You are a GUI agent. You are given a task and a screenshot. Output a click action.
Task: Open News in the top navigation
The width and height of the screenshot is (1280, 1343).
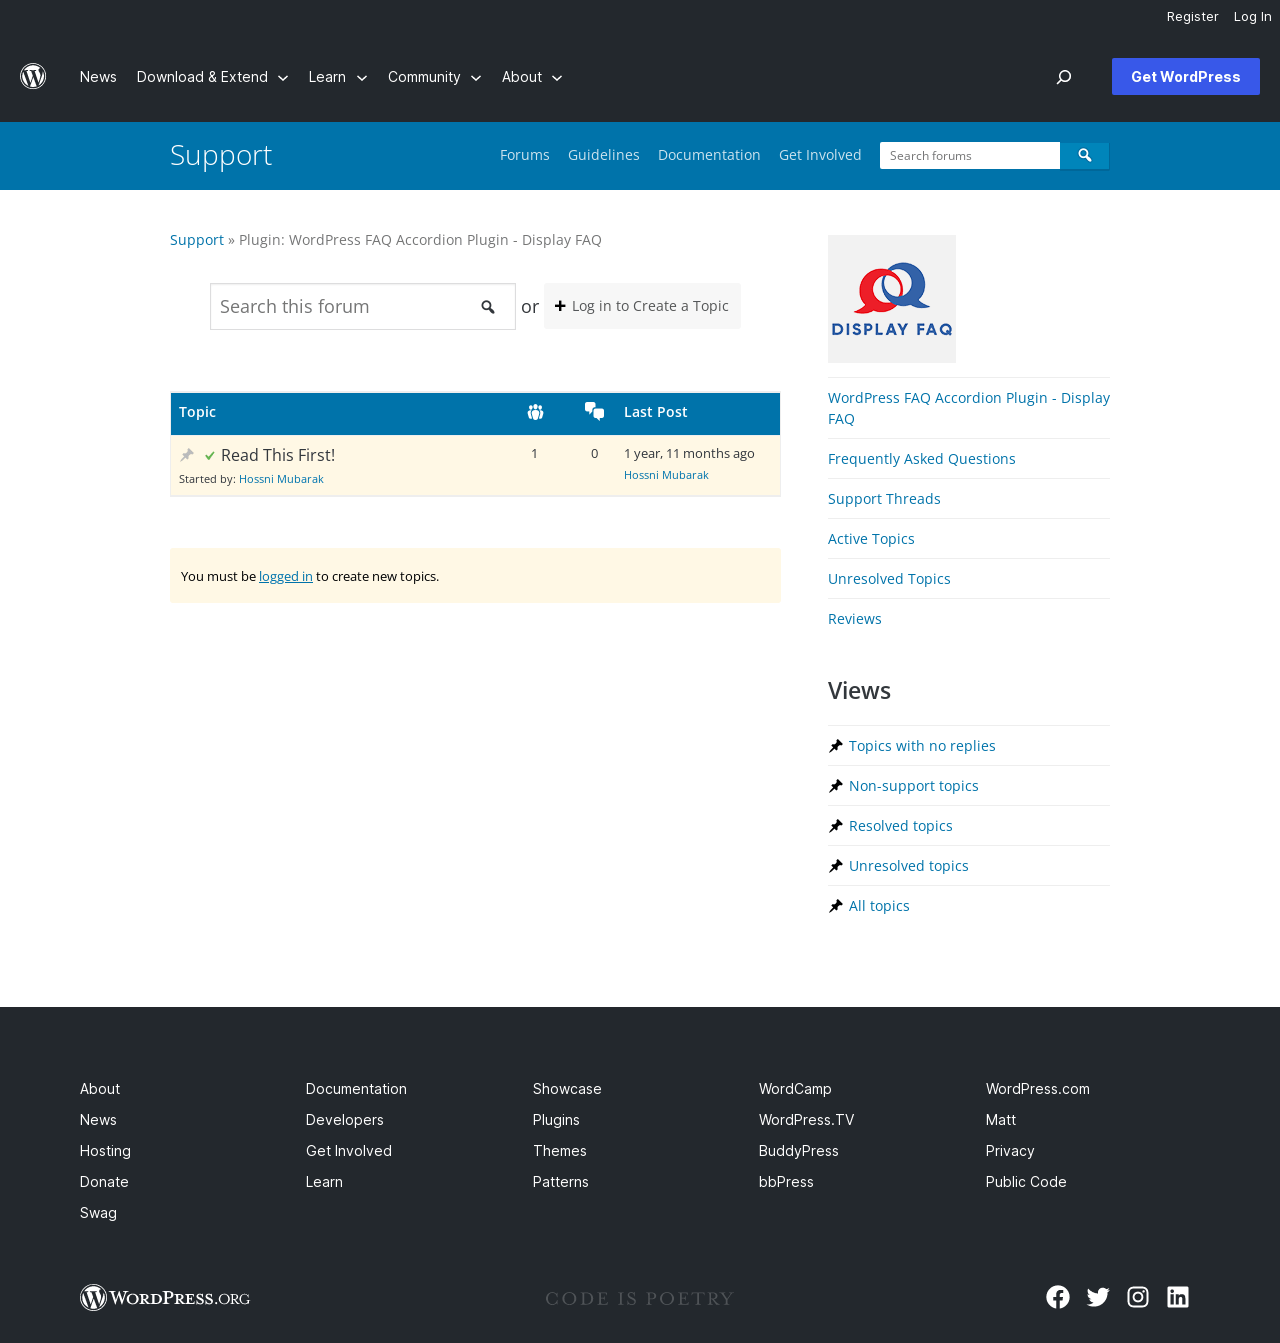(x=98, y=77)
